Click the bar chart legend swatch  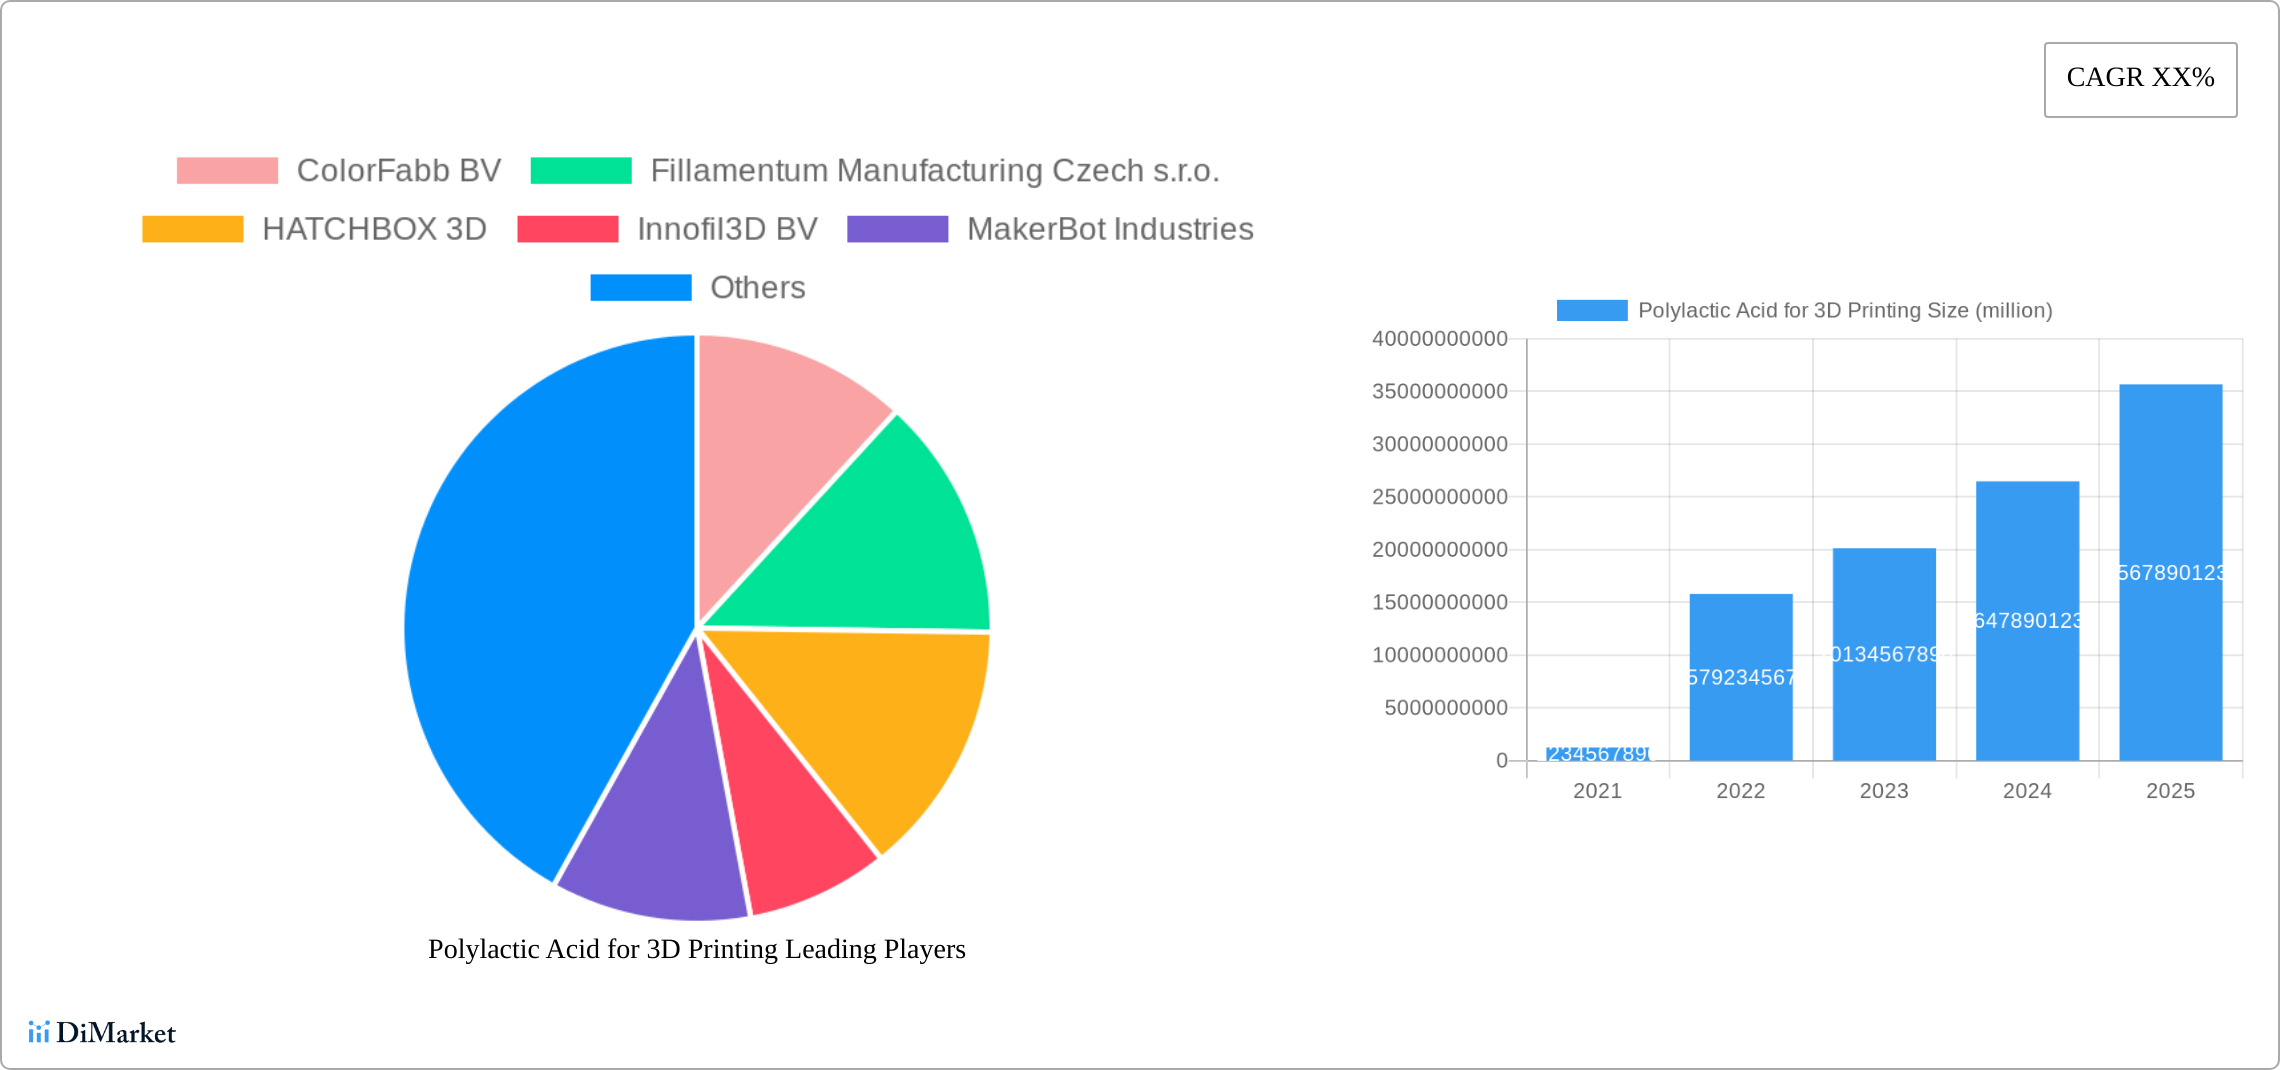click(1594, 309)
